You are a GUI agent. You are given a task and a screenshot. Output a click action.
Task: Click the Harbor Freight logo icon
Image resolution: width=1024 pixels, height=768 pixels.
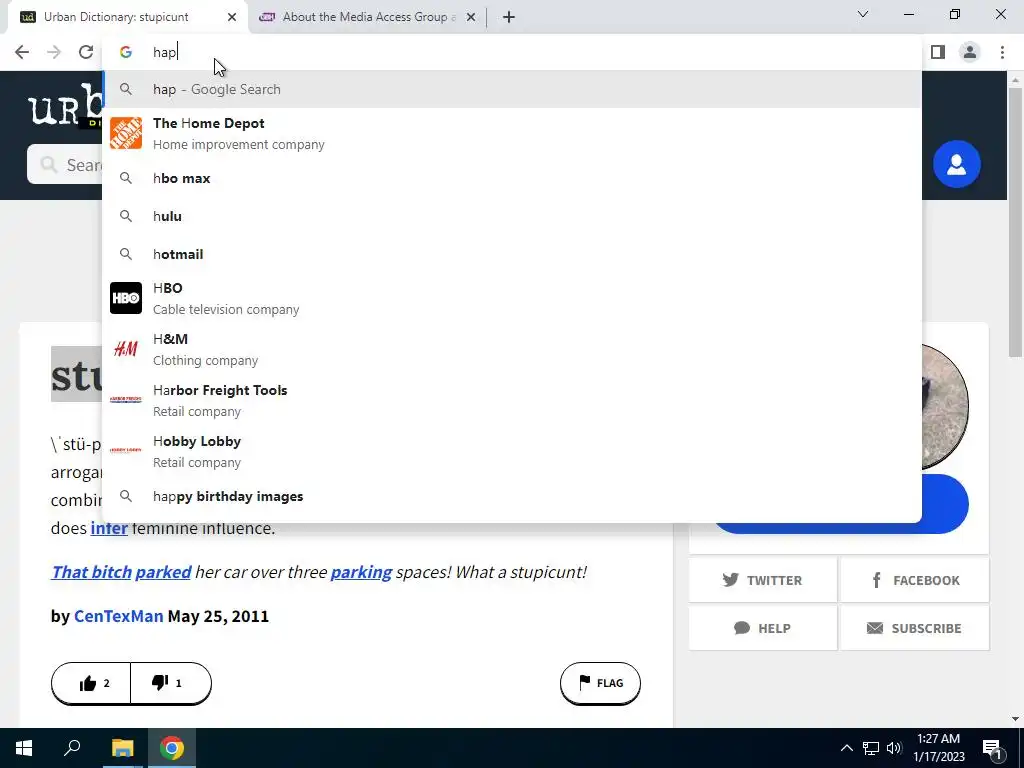tap(126, 400)
